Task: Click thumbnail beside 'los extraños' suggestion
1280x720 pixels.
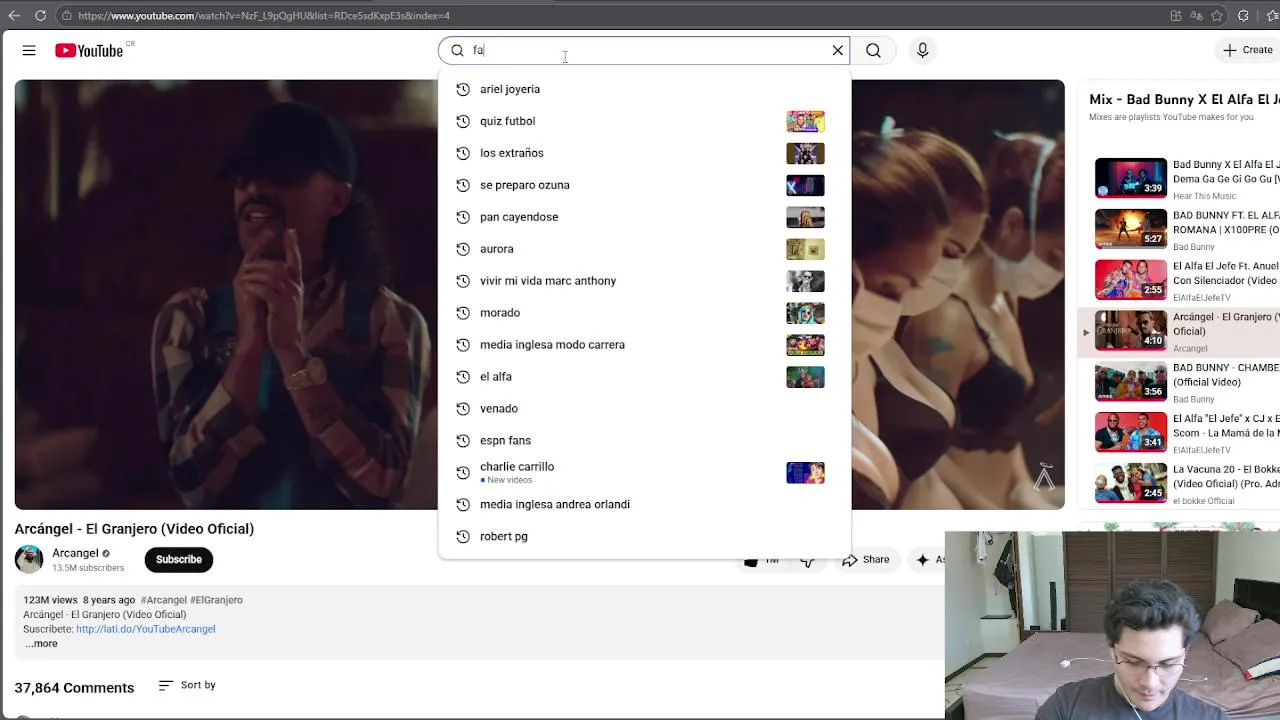Action: coord(805,153)
